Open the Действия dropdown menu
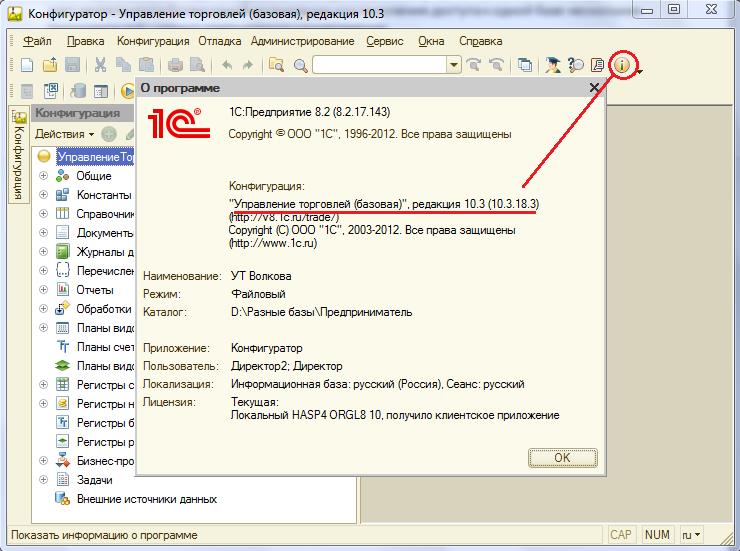This screenshot has height=551, width=740. (65, 134)
